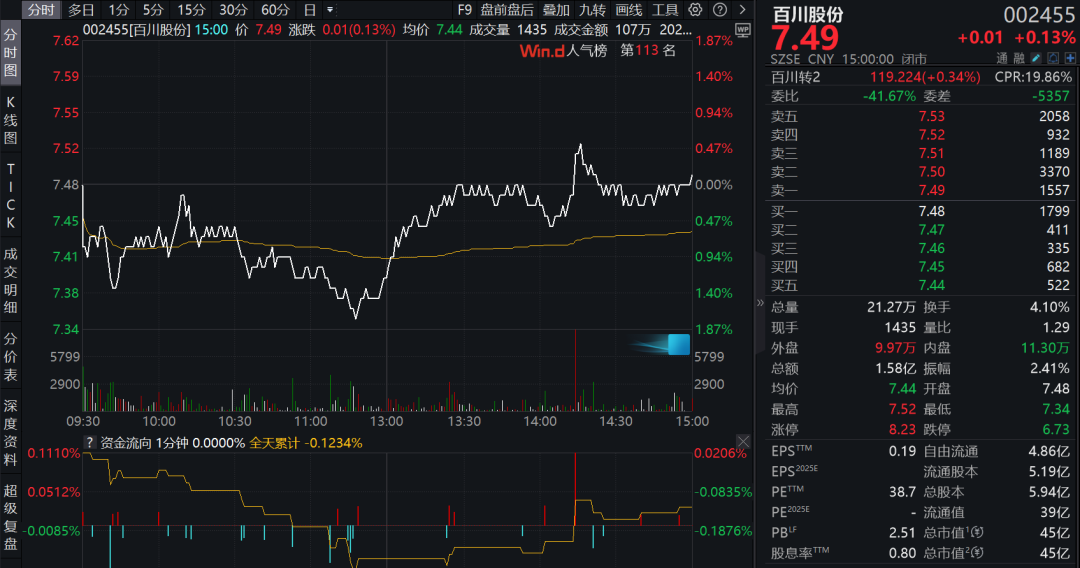Select the 1分 period
The width and height of the screenshot is (1080, 568).
click(118, 10)
